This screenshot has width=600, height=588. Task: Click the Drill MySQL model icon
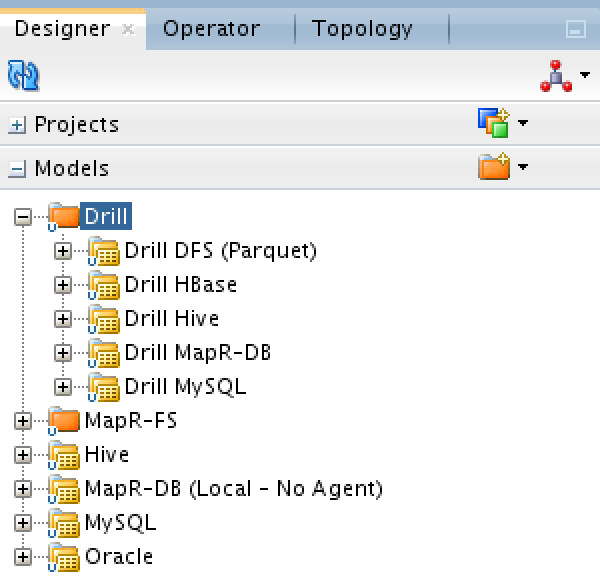pos(103,387)
